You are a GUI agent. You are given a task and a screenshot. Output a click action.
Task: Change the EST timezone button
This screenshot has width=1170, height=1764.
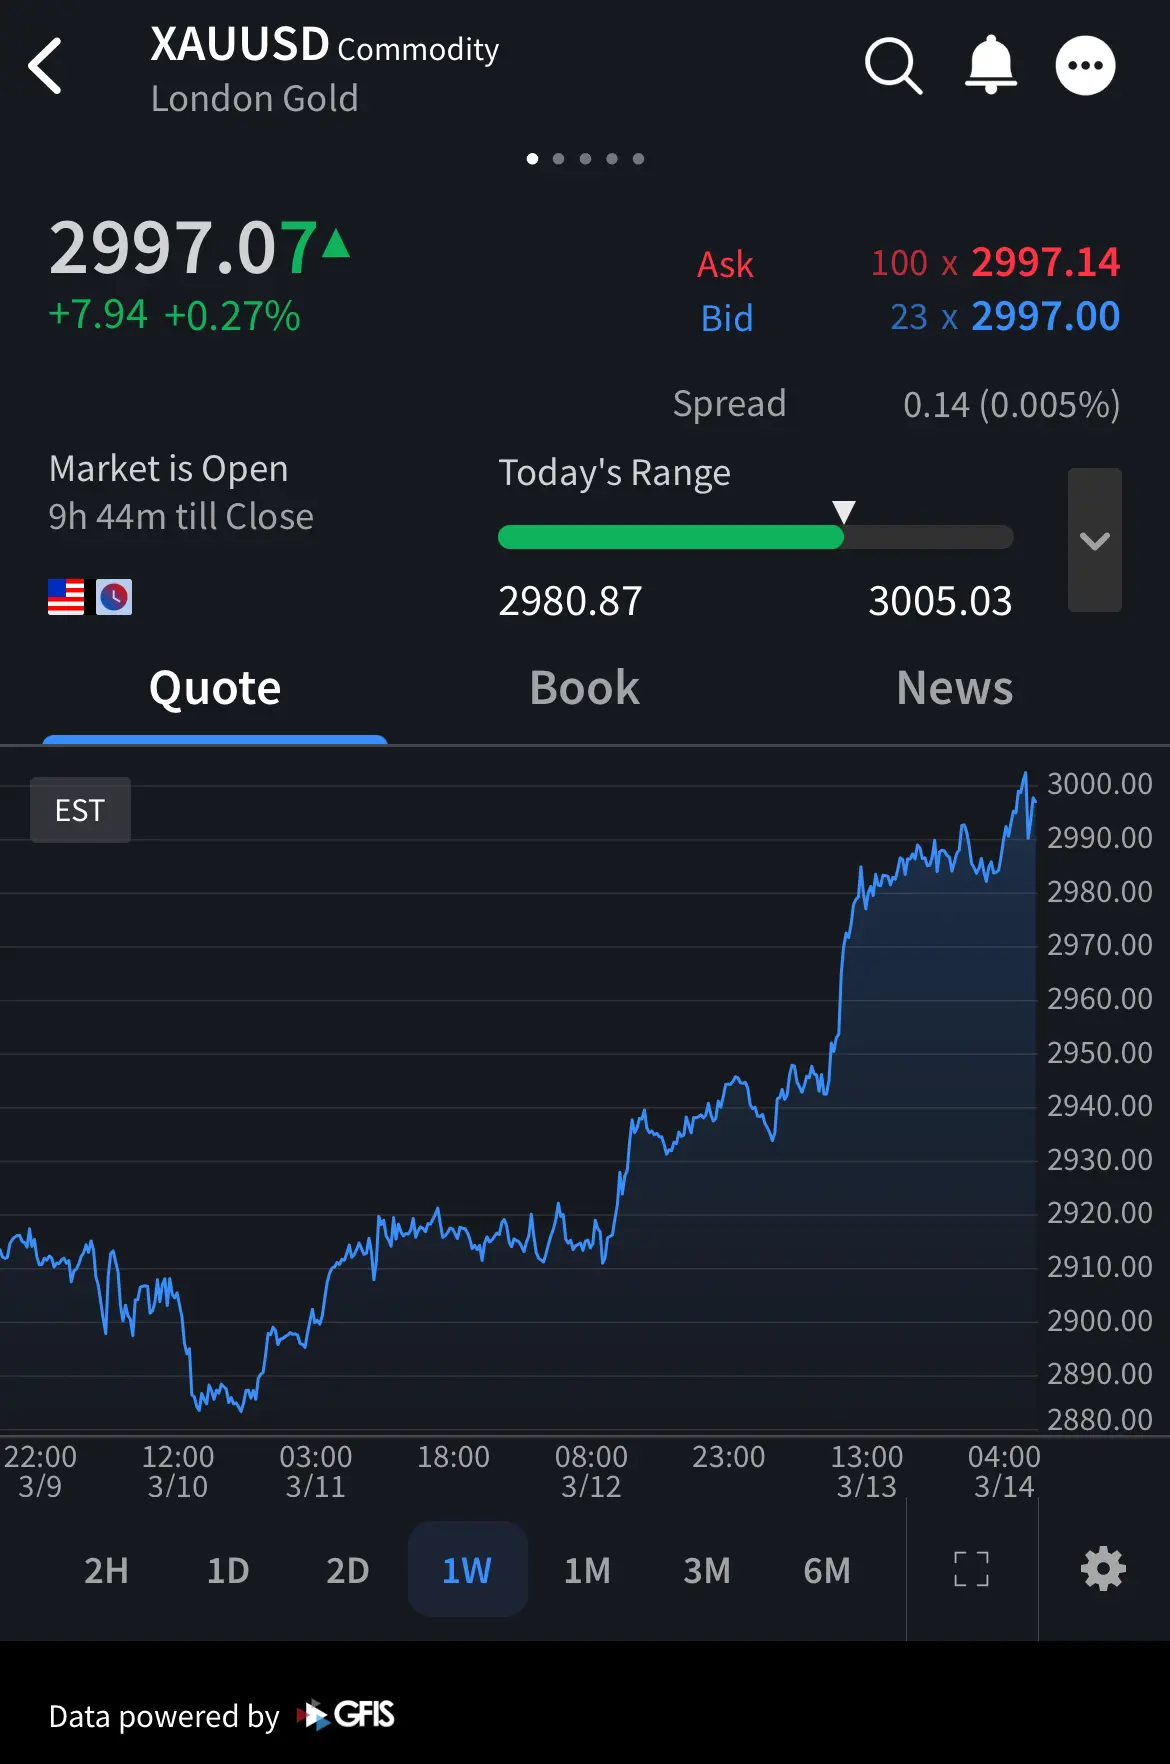(80, 810)
